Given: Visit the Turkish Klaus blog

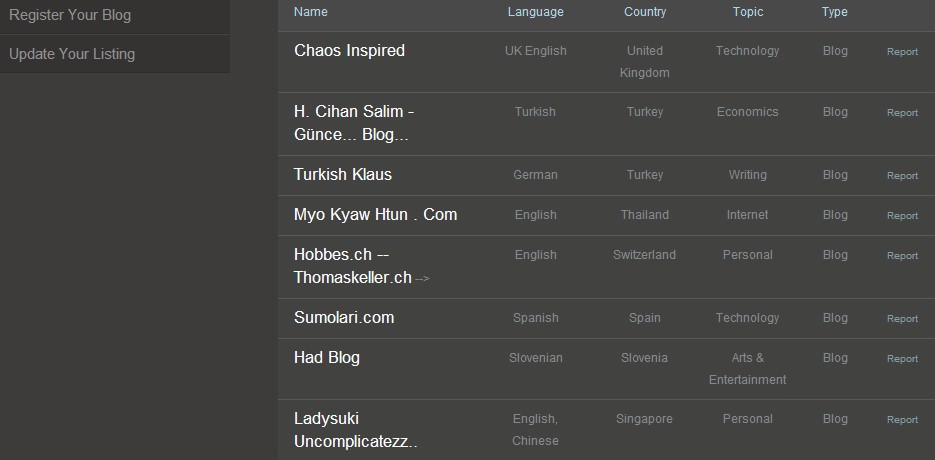Looking at the screenshot, I should pos(343,174).
